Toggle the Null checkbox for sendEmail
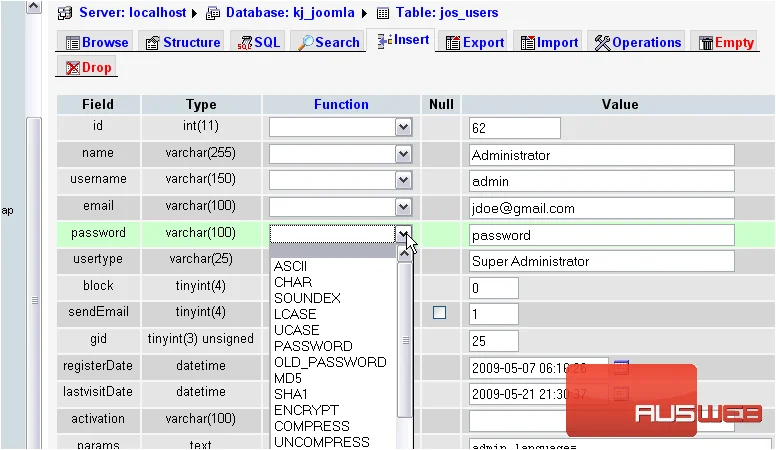 click(x=439, y=312)
